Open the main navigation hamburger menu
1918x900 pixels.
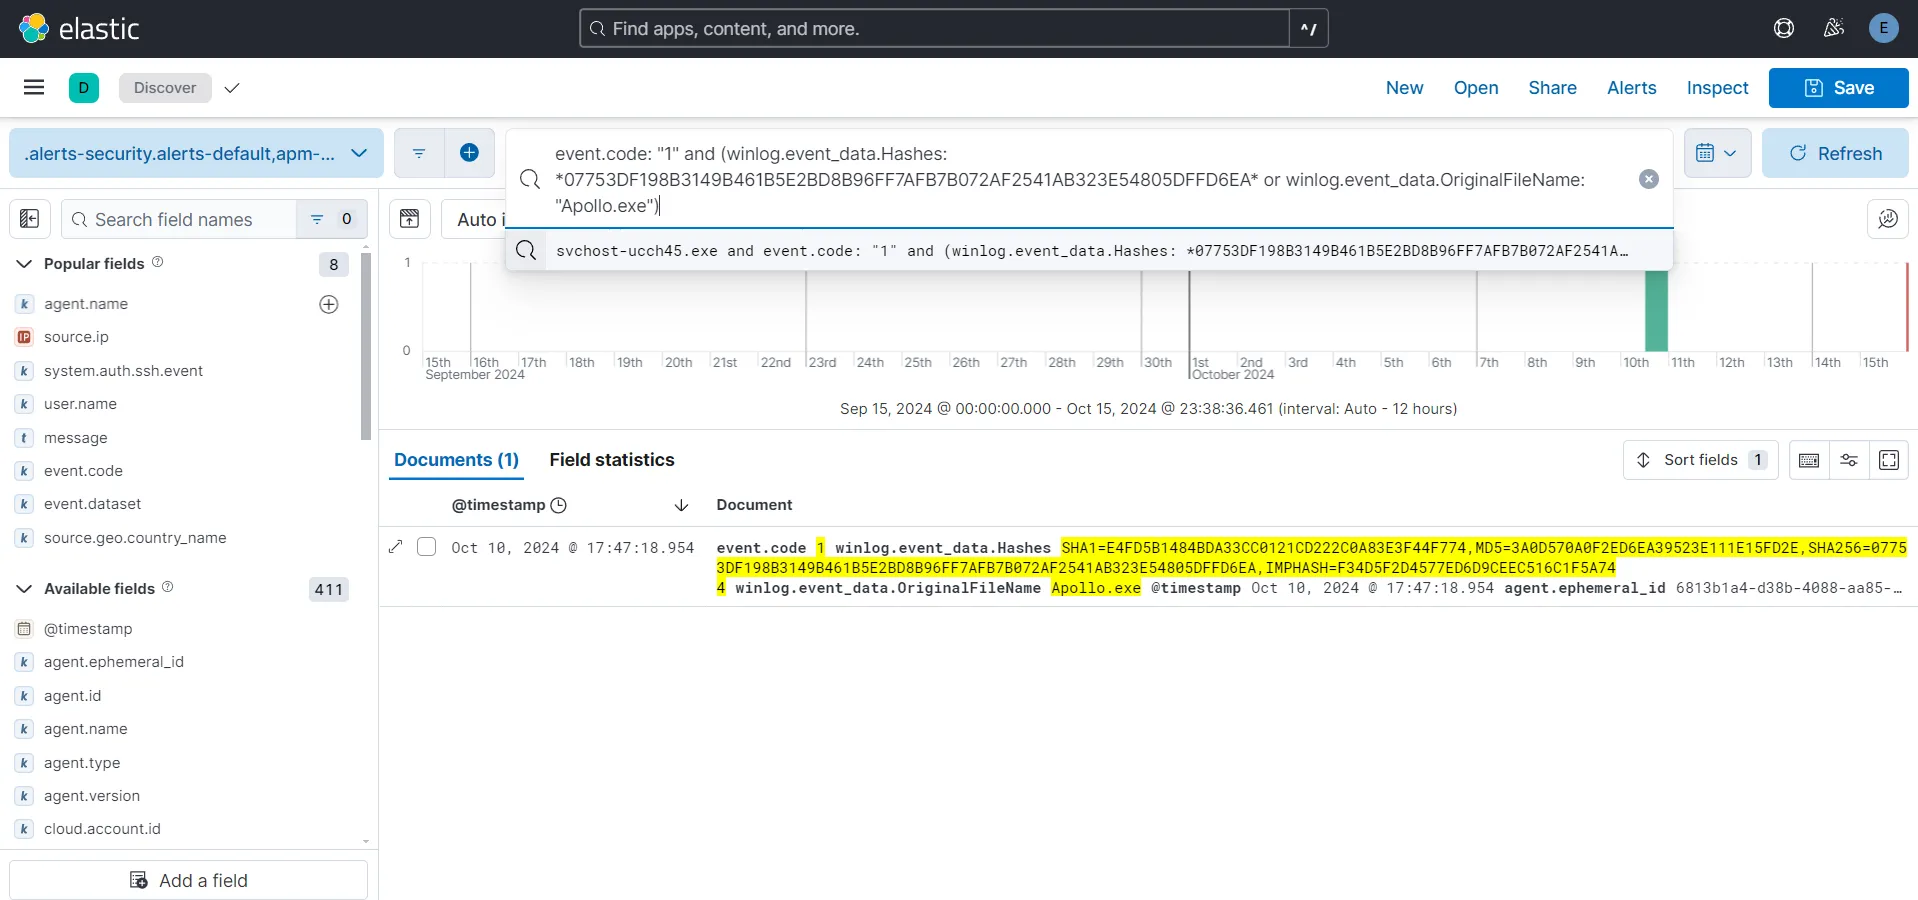click(33, 88)
